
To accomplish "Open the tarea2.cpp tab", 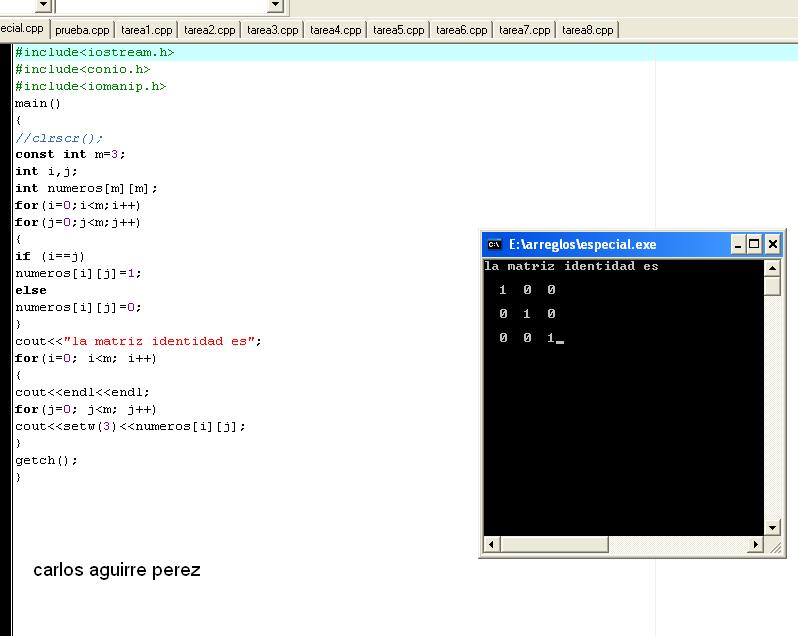I will (x=210, y=30).
